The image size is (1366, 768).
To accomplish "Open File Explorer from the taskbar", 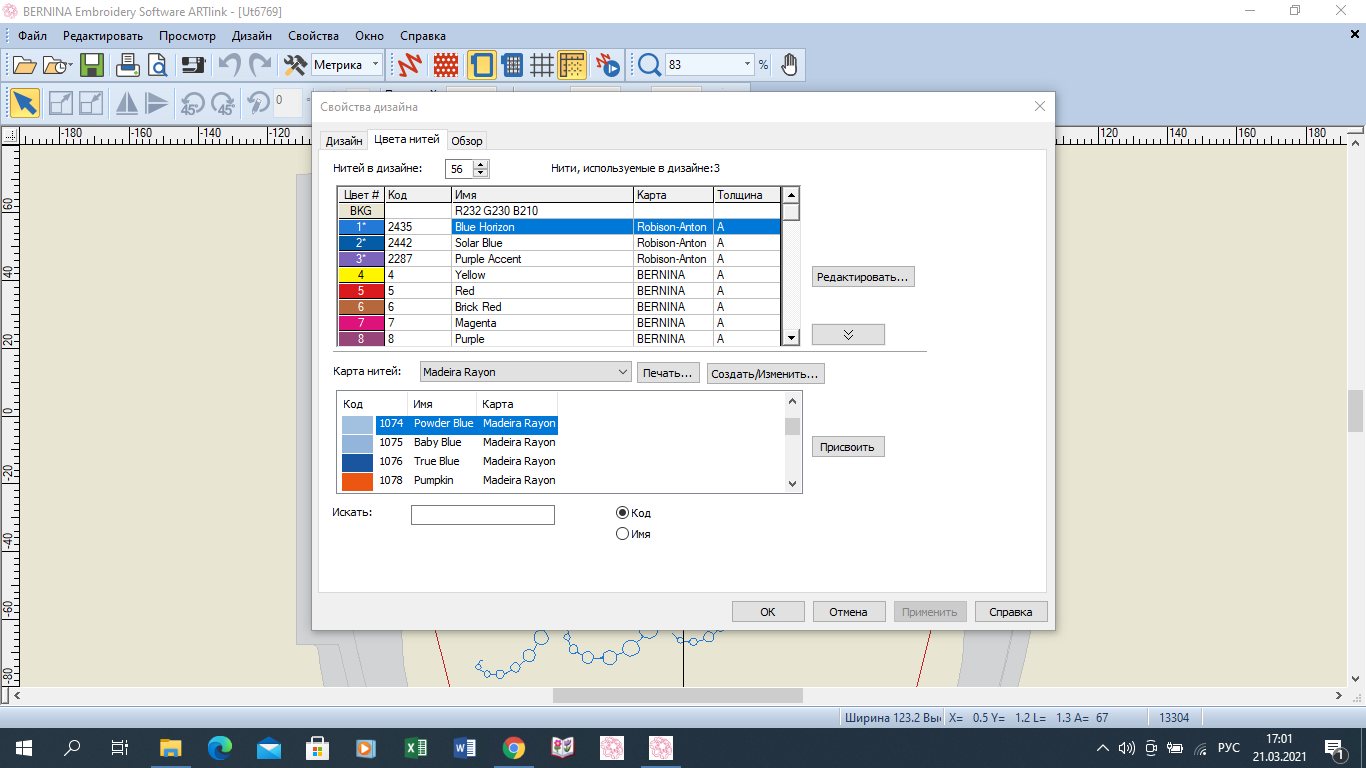I will point(171,747).
